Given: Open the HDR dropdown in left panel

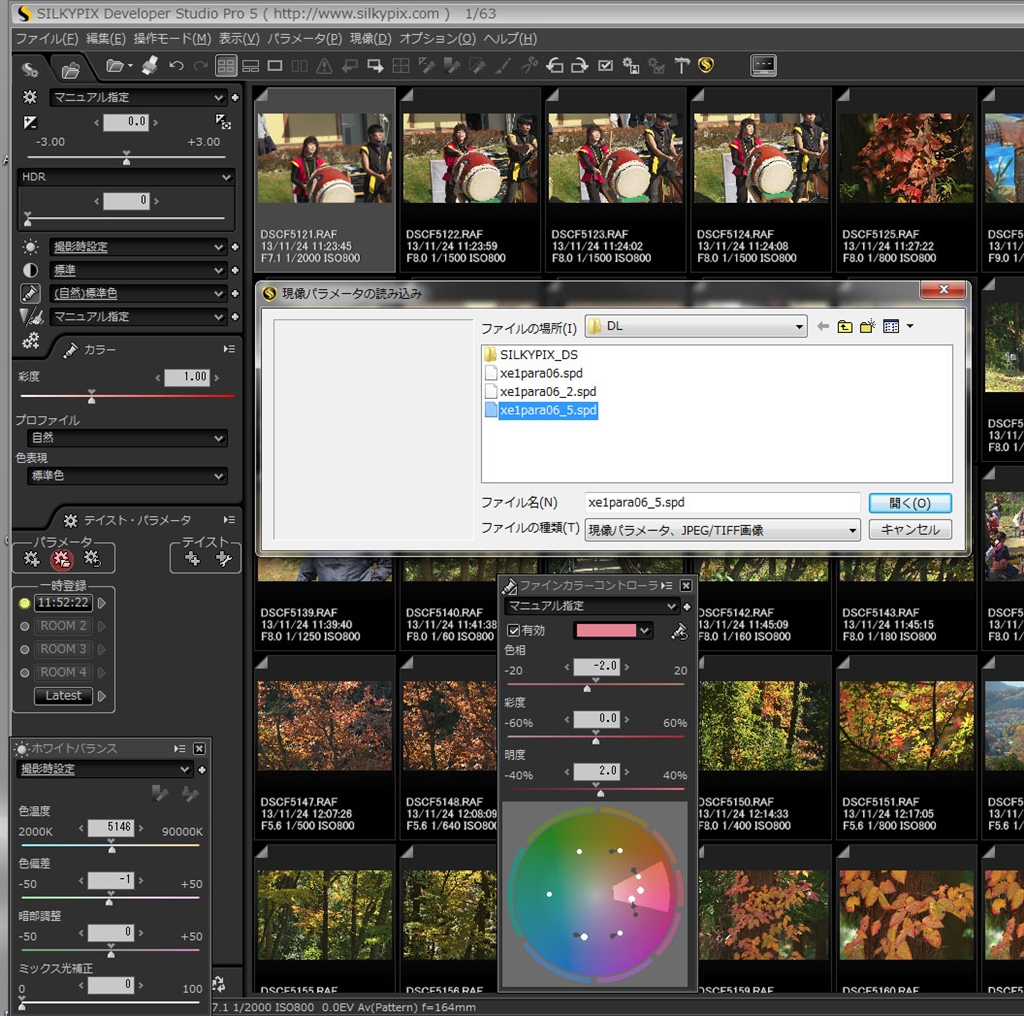Looking at the screenshot, I should click(226, 177).
